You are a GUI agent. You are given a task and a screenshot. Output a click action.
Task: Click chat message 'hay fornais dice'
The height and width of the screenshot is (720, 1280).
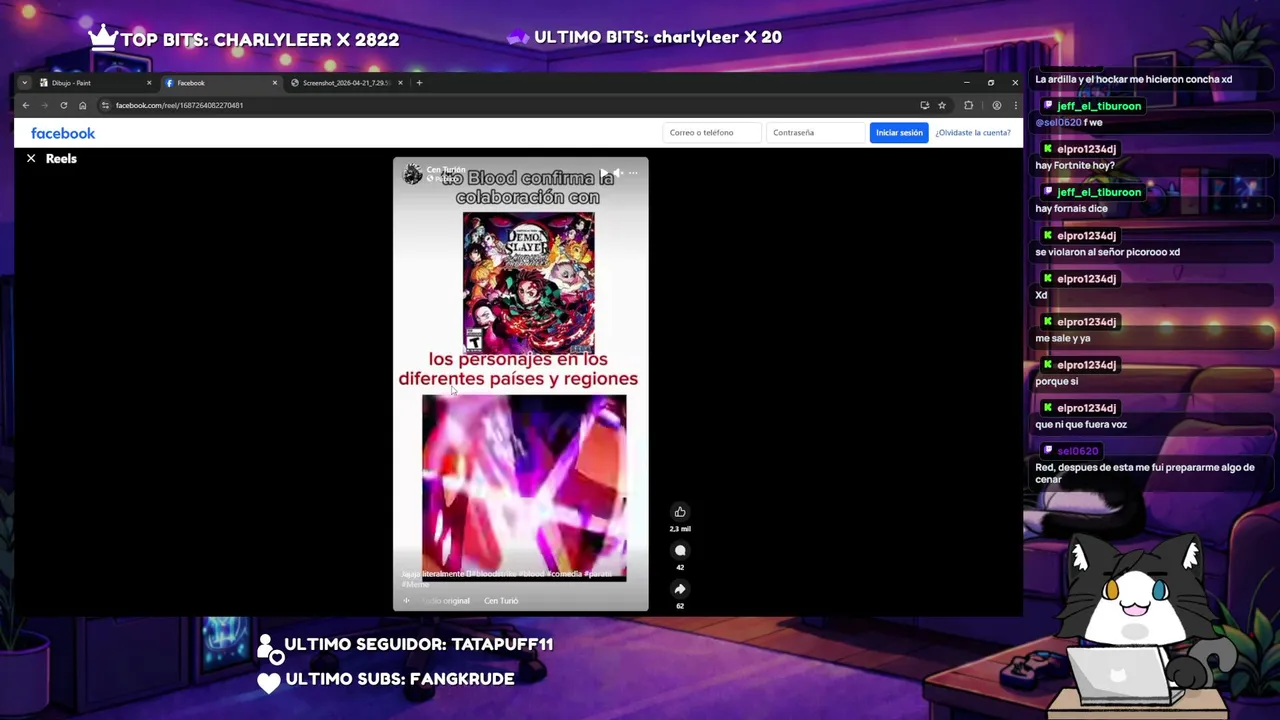(x=1071, y=208)
